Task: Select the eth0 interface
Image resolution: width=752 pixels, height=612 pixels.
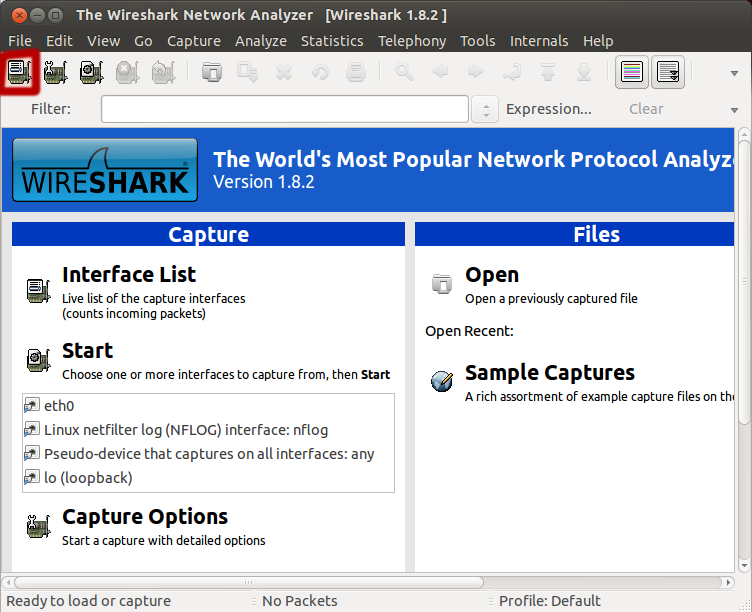Action: [208, 406]
